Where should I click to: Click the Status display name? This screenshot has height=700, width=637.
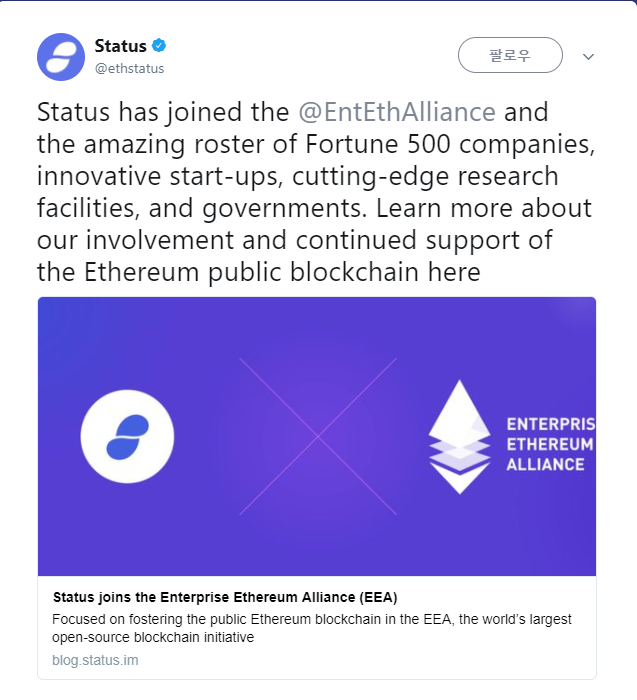tap(120, 46)
